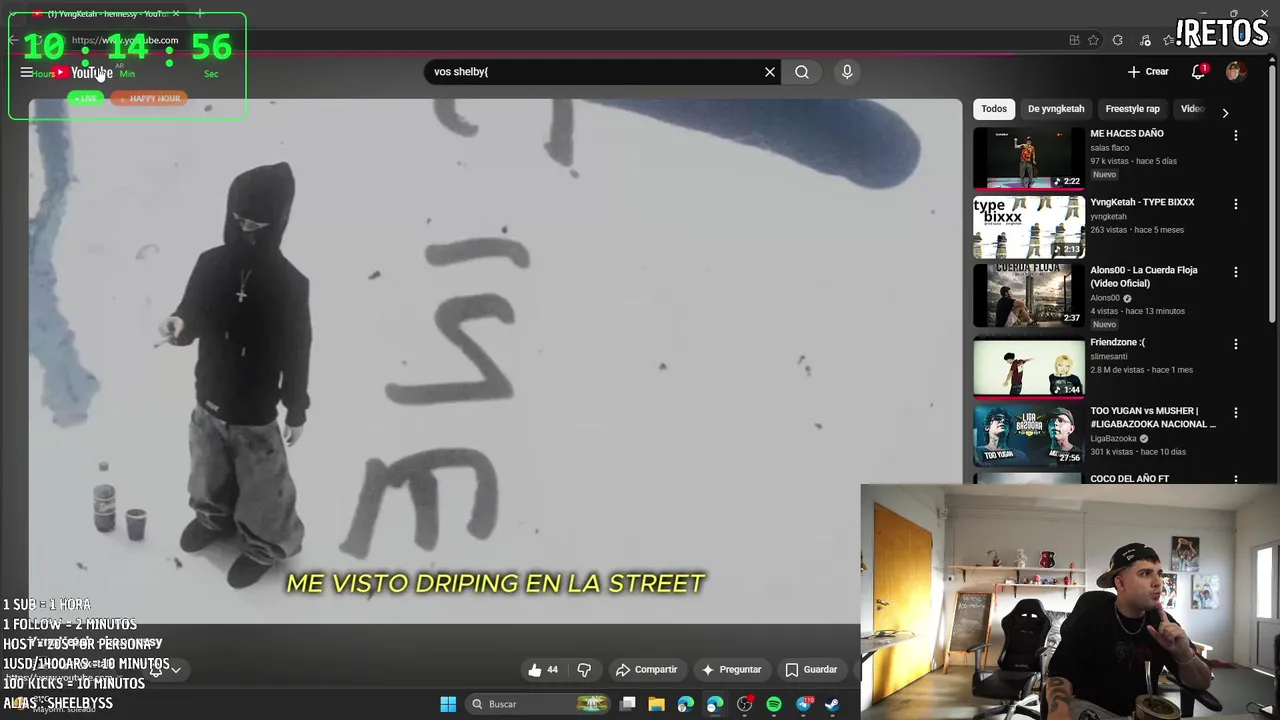Open options menu for TOO YUGAN vs MUSHER
Image resolution: width=1280 pixels, height=720 pixels.
coord(1236,412)
